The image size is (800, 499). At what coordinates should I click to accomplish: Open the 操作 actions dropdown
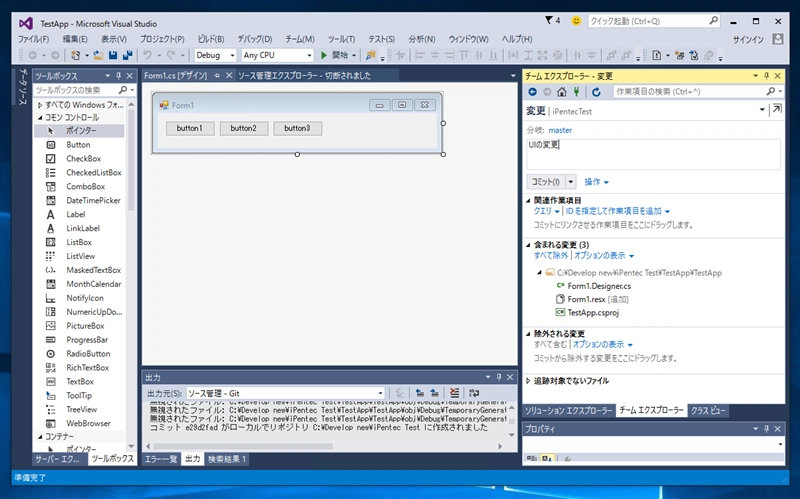click(x=596, y=182)
